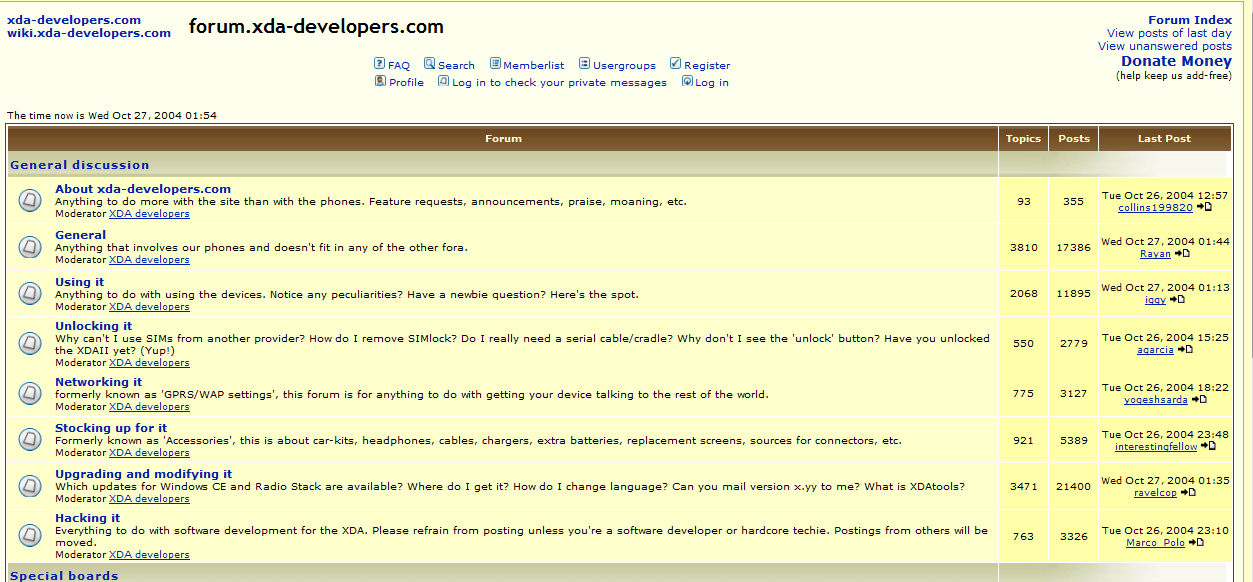Open Upgrading and modifying it forum
This screenshot has height=582, width=1253.
143,474
